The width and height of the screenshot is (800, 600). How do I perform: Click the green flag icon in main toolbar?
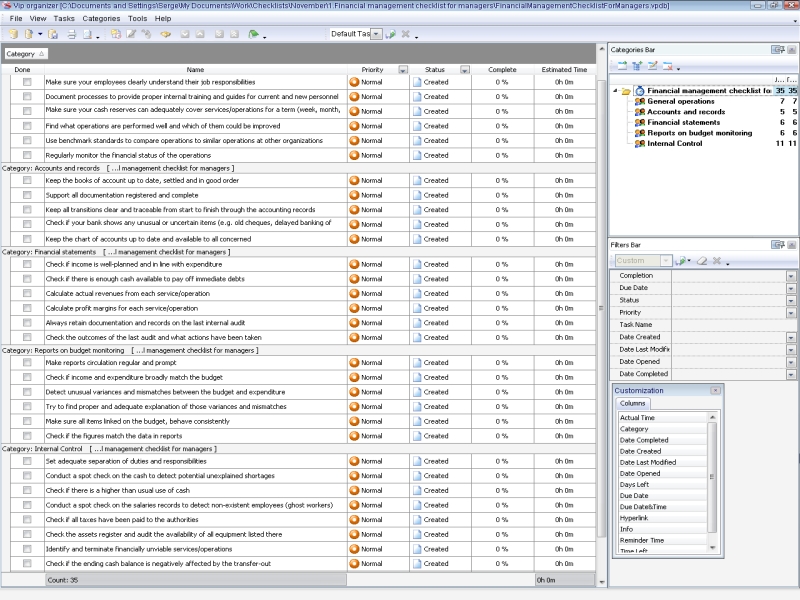tap(253, 34)
